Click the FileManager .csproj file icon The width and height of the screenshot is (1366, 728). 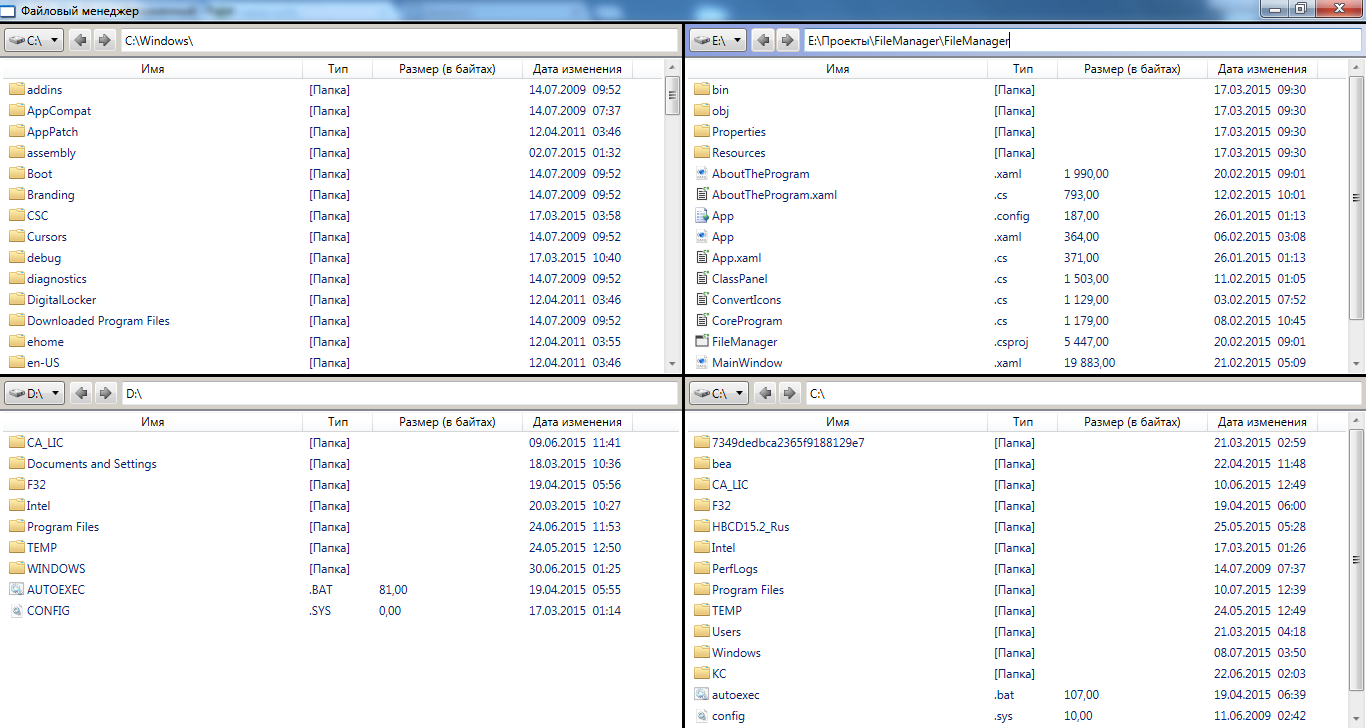click(x=701, y=342)
